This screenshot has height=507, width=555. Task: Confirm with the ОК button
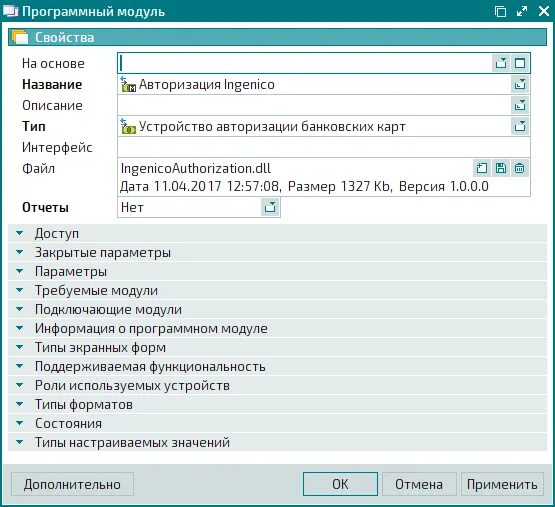click(340, 484)
